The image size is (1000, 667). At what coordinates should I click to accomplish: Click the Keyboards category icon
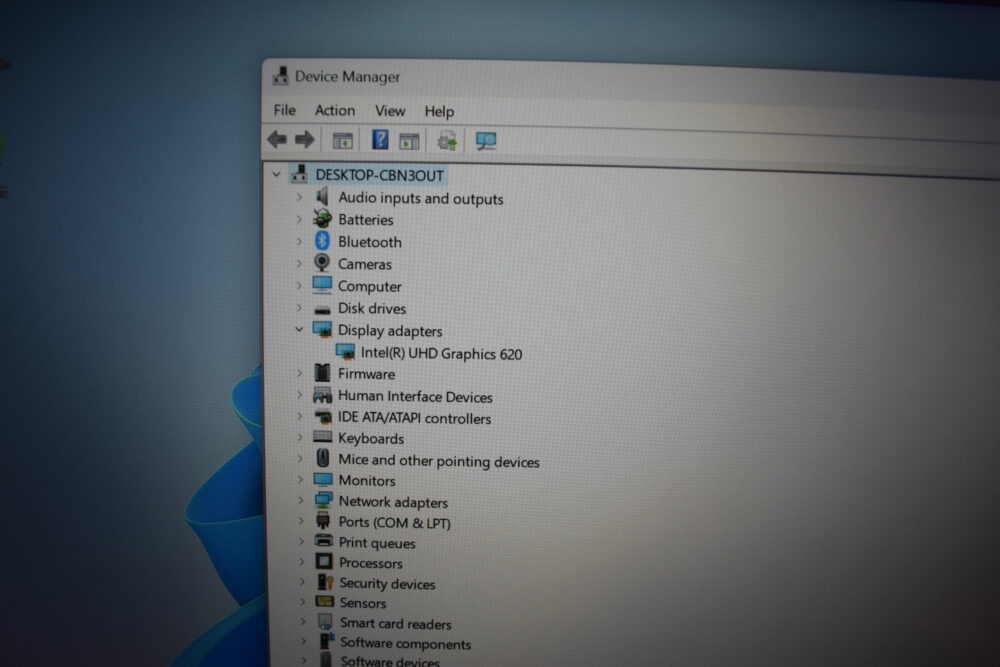[323, 437]
